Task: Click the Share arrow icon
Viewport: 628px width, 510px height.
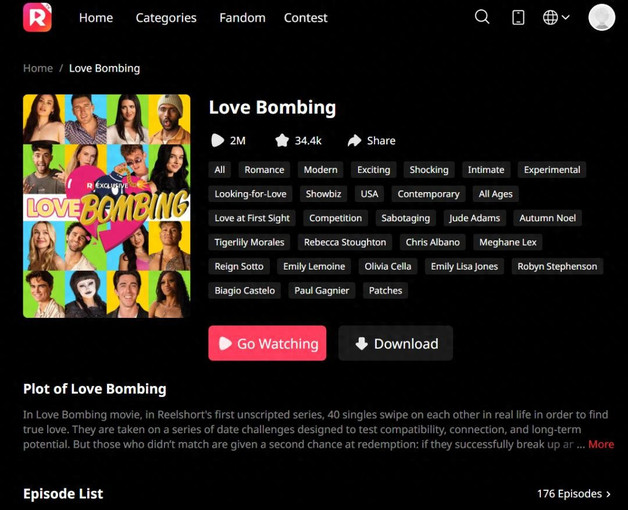Action: [354, 141]
